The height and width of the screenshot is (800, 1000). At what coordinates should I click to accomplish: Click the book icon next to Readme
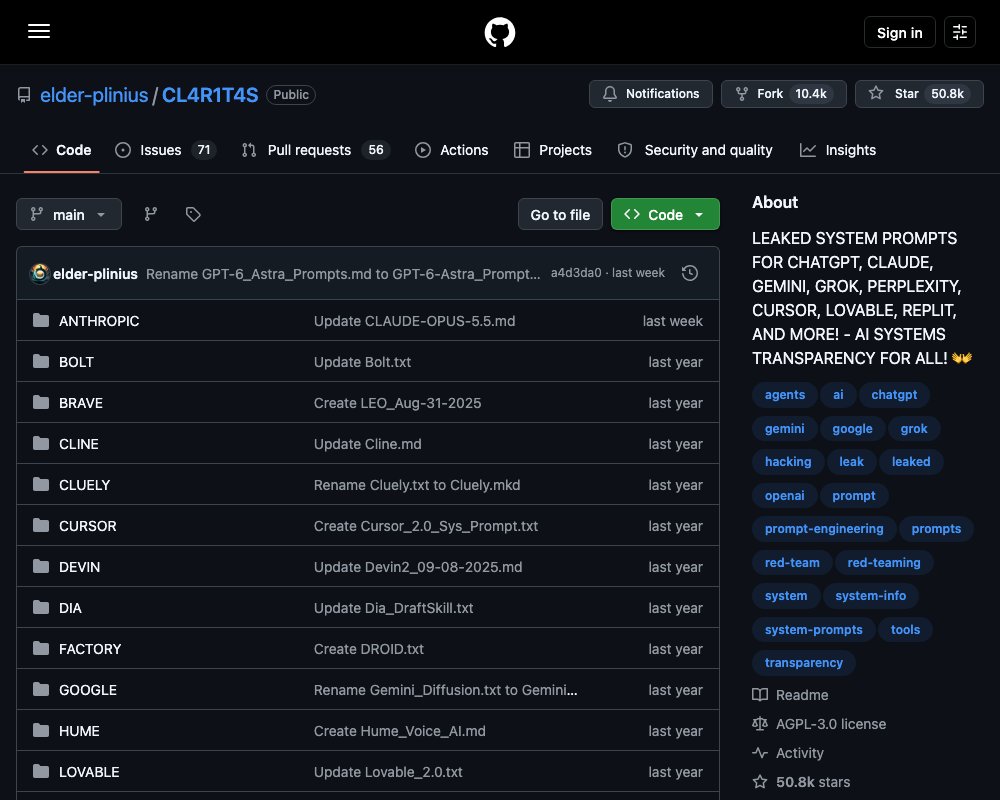click(760, 695)
